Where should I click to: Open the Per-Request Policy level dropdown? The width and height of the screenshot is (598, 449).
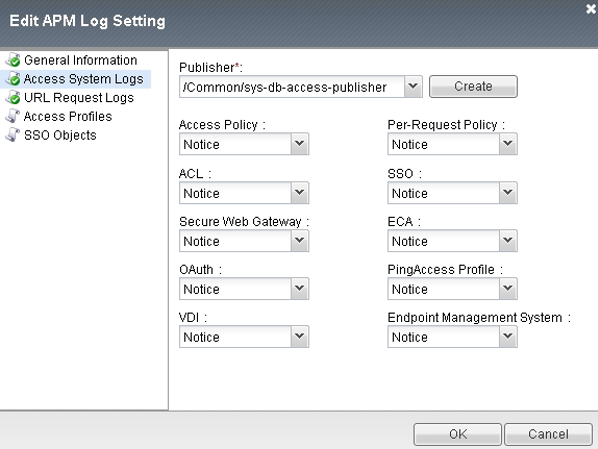tap(452, 144)
